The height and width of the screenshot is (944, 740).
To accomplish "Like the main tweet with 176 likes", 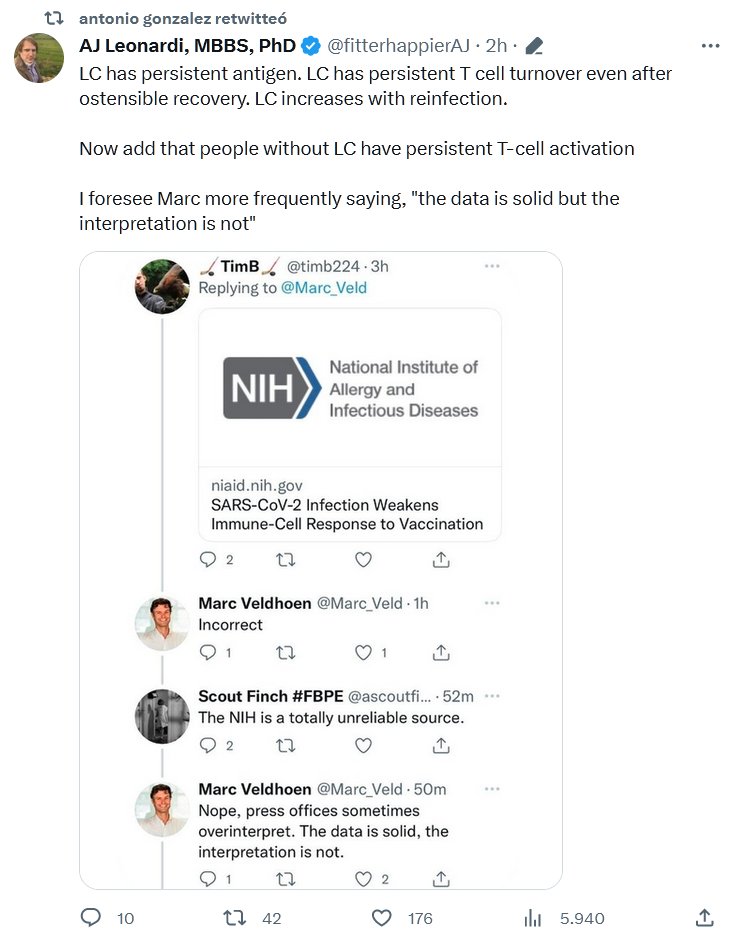I will [x=381, y=917].
